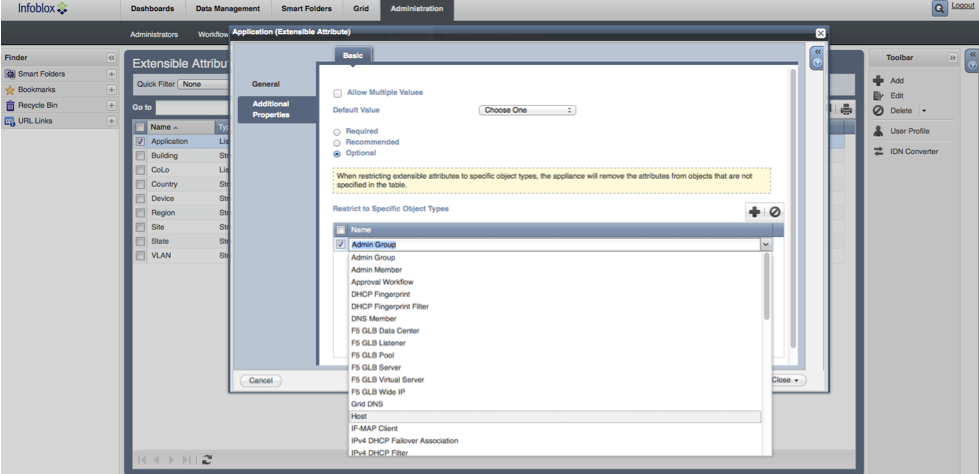Click the Delete circle icon in Toolbar
This screenshot has height=474, width=979.
[x=878, y=111]
